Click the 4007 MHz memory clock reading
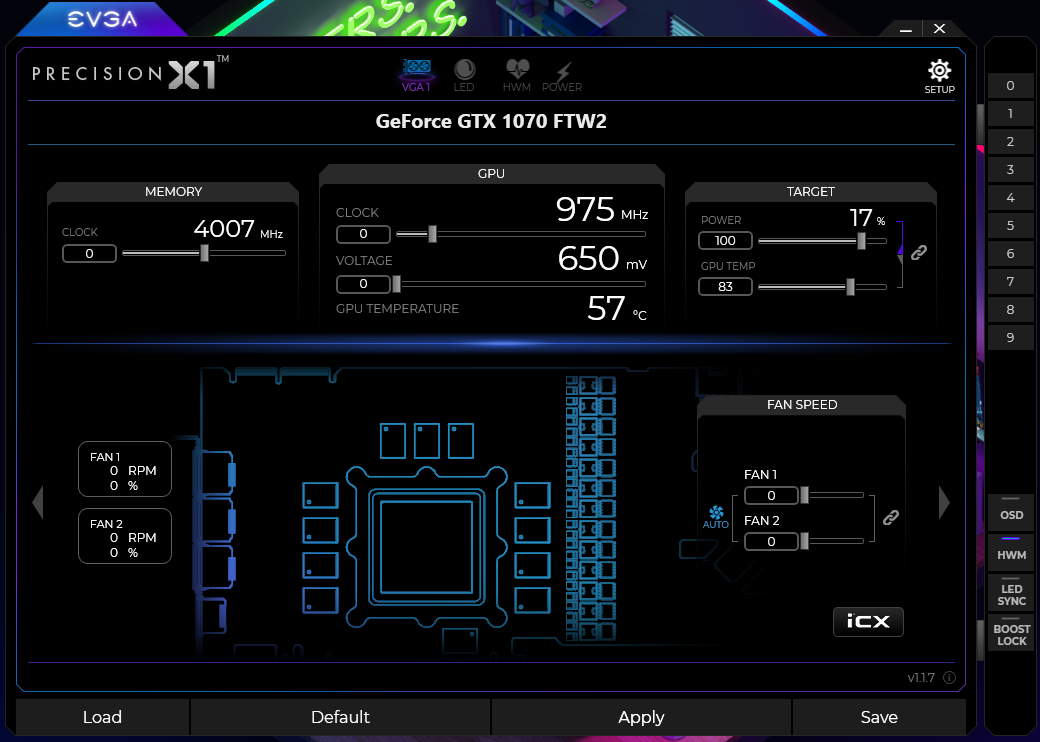The height and width of the screenshot is (742, 1040). tap(238, 229)
